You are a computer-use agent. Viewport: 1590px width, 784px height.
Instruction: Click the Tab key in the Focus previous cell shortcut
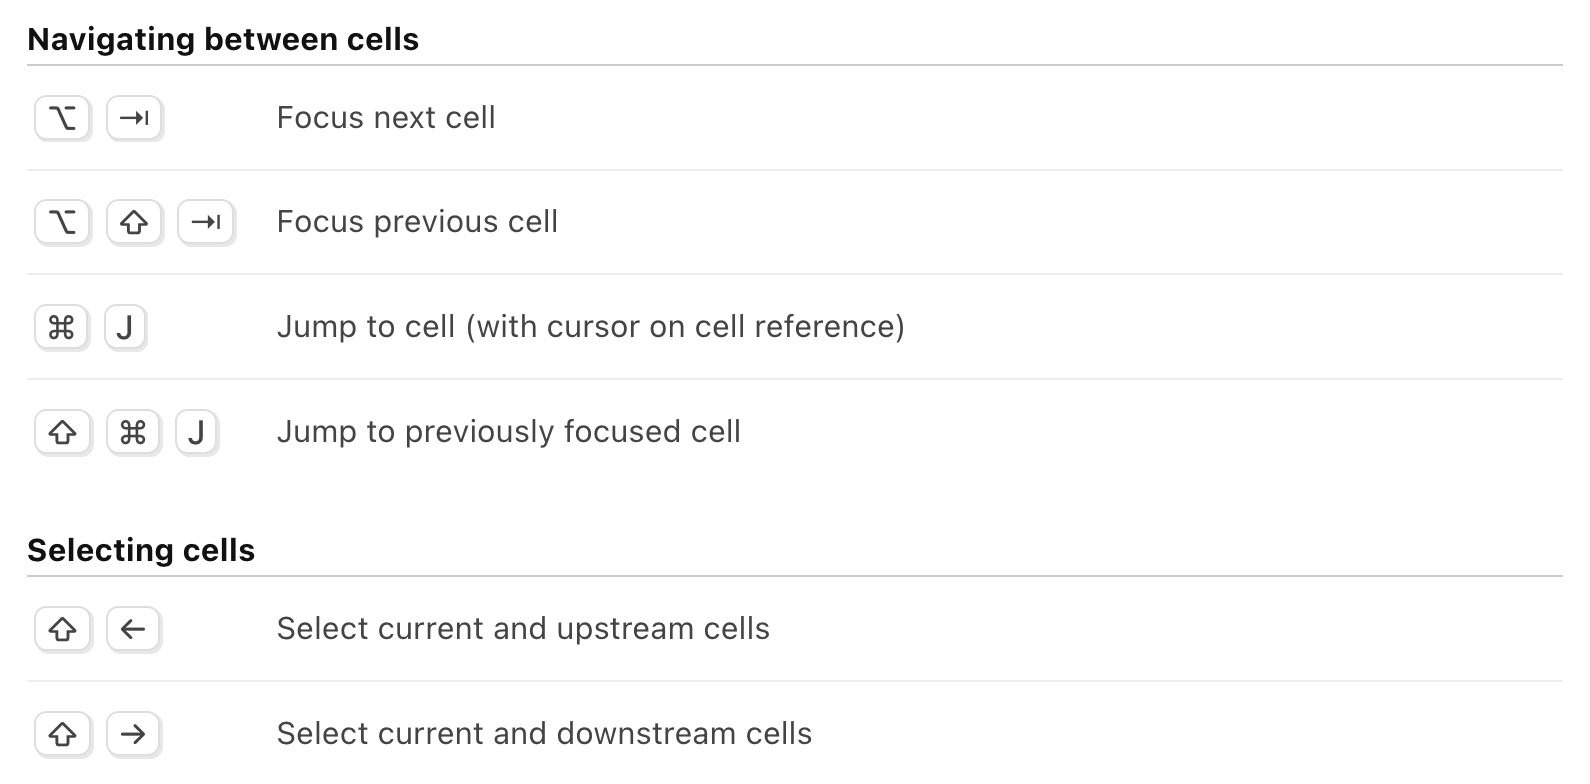click(x=206, y=222)
